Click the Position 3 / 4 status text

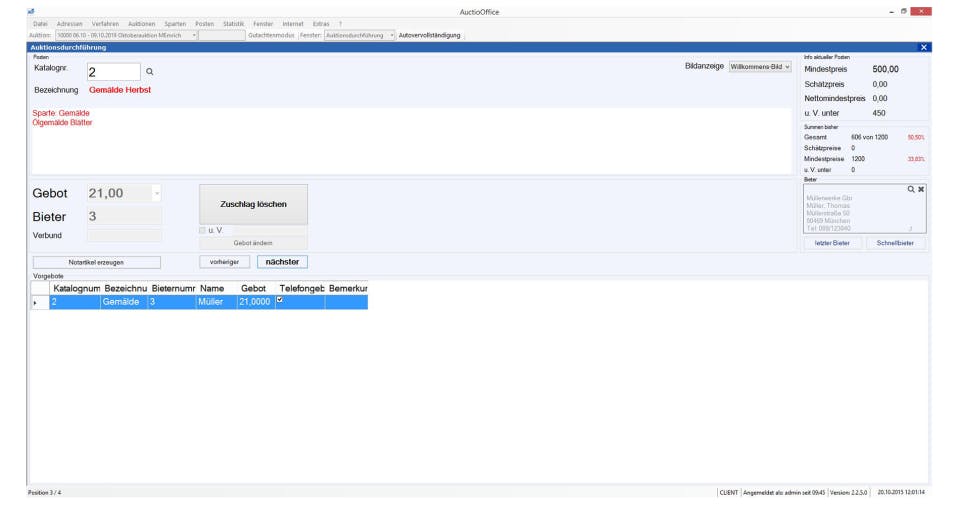(x=44, y=493)
